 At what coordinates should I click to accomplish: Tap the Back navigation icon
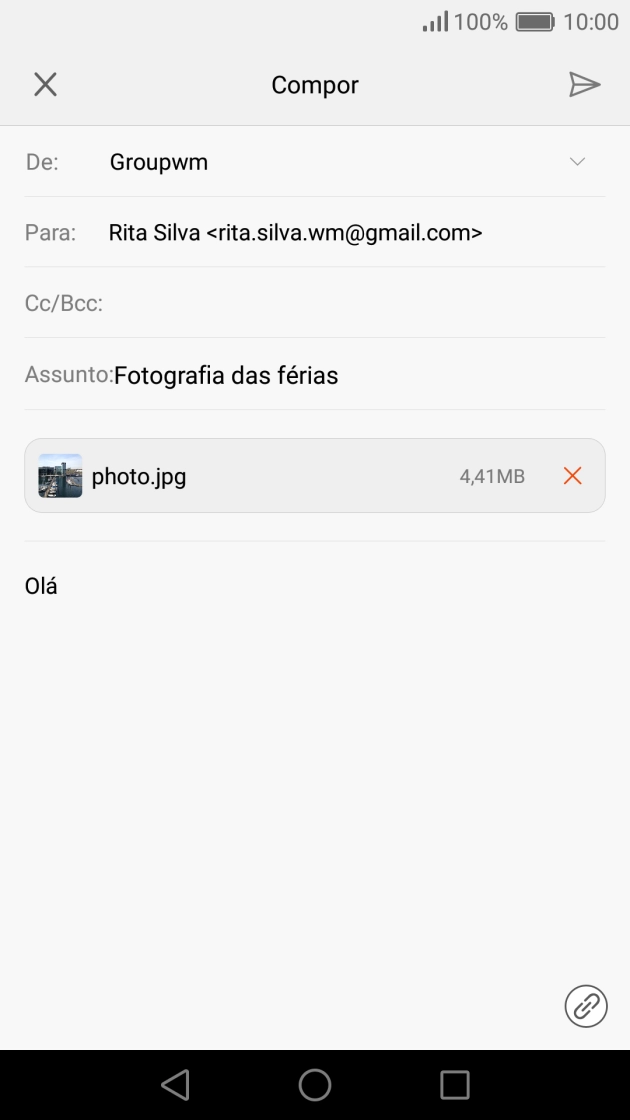[175, 1083]
